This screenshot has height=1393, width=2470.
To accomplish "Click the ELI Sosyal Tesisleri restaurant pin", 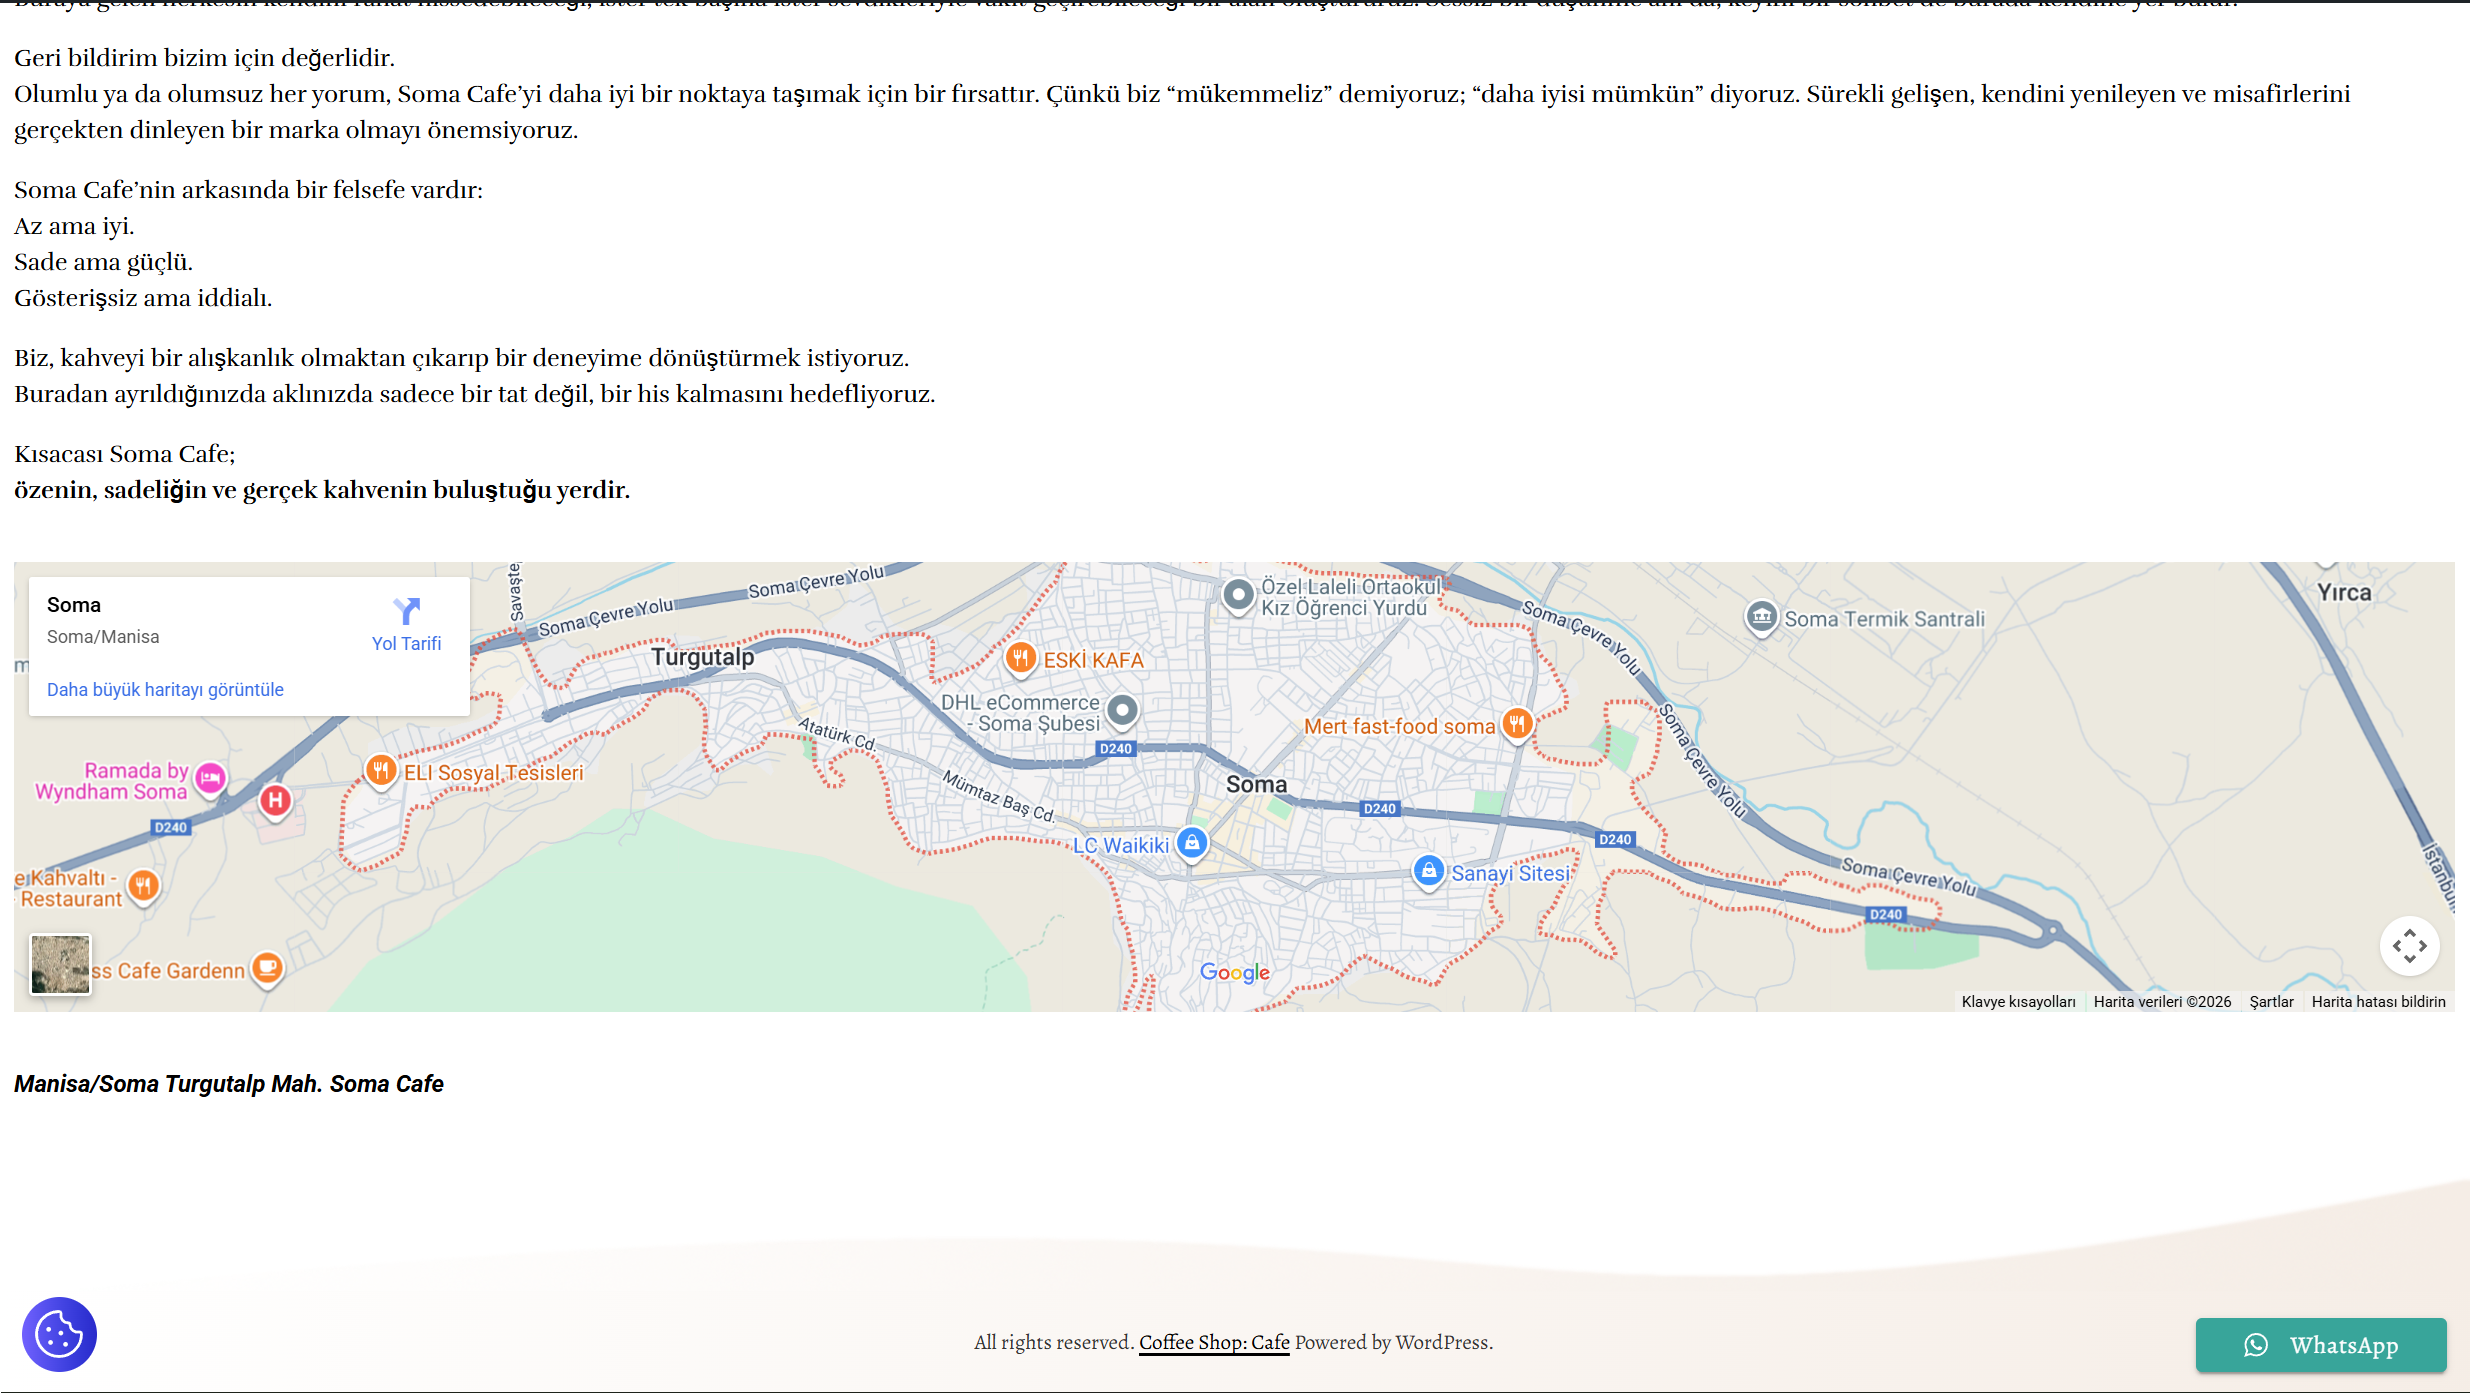I will (380, 770).
